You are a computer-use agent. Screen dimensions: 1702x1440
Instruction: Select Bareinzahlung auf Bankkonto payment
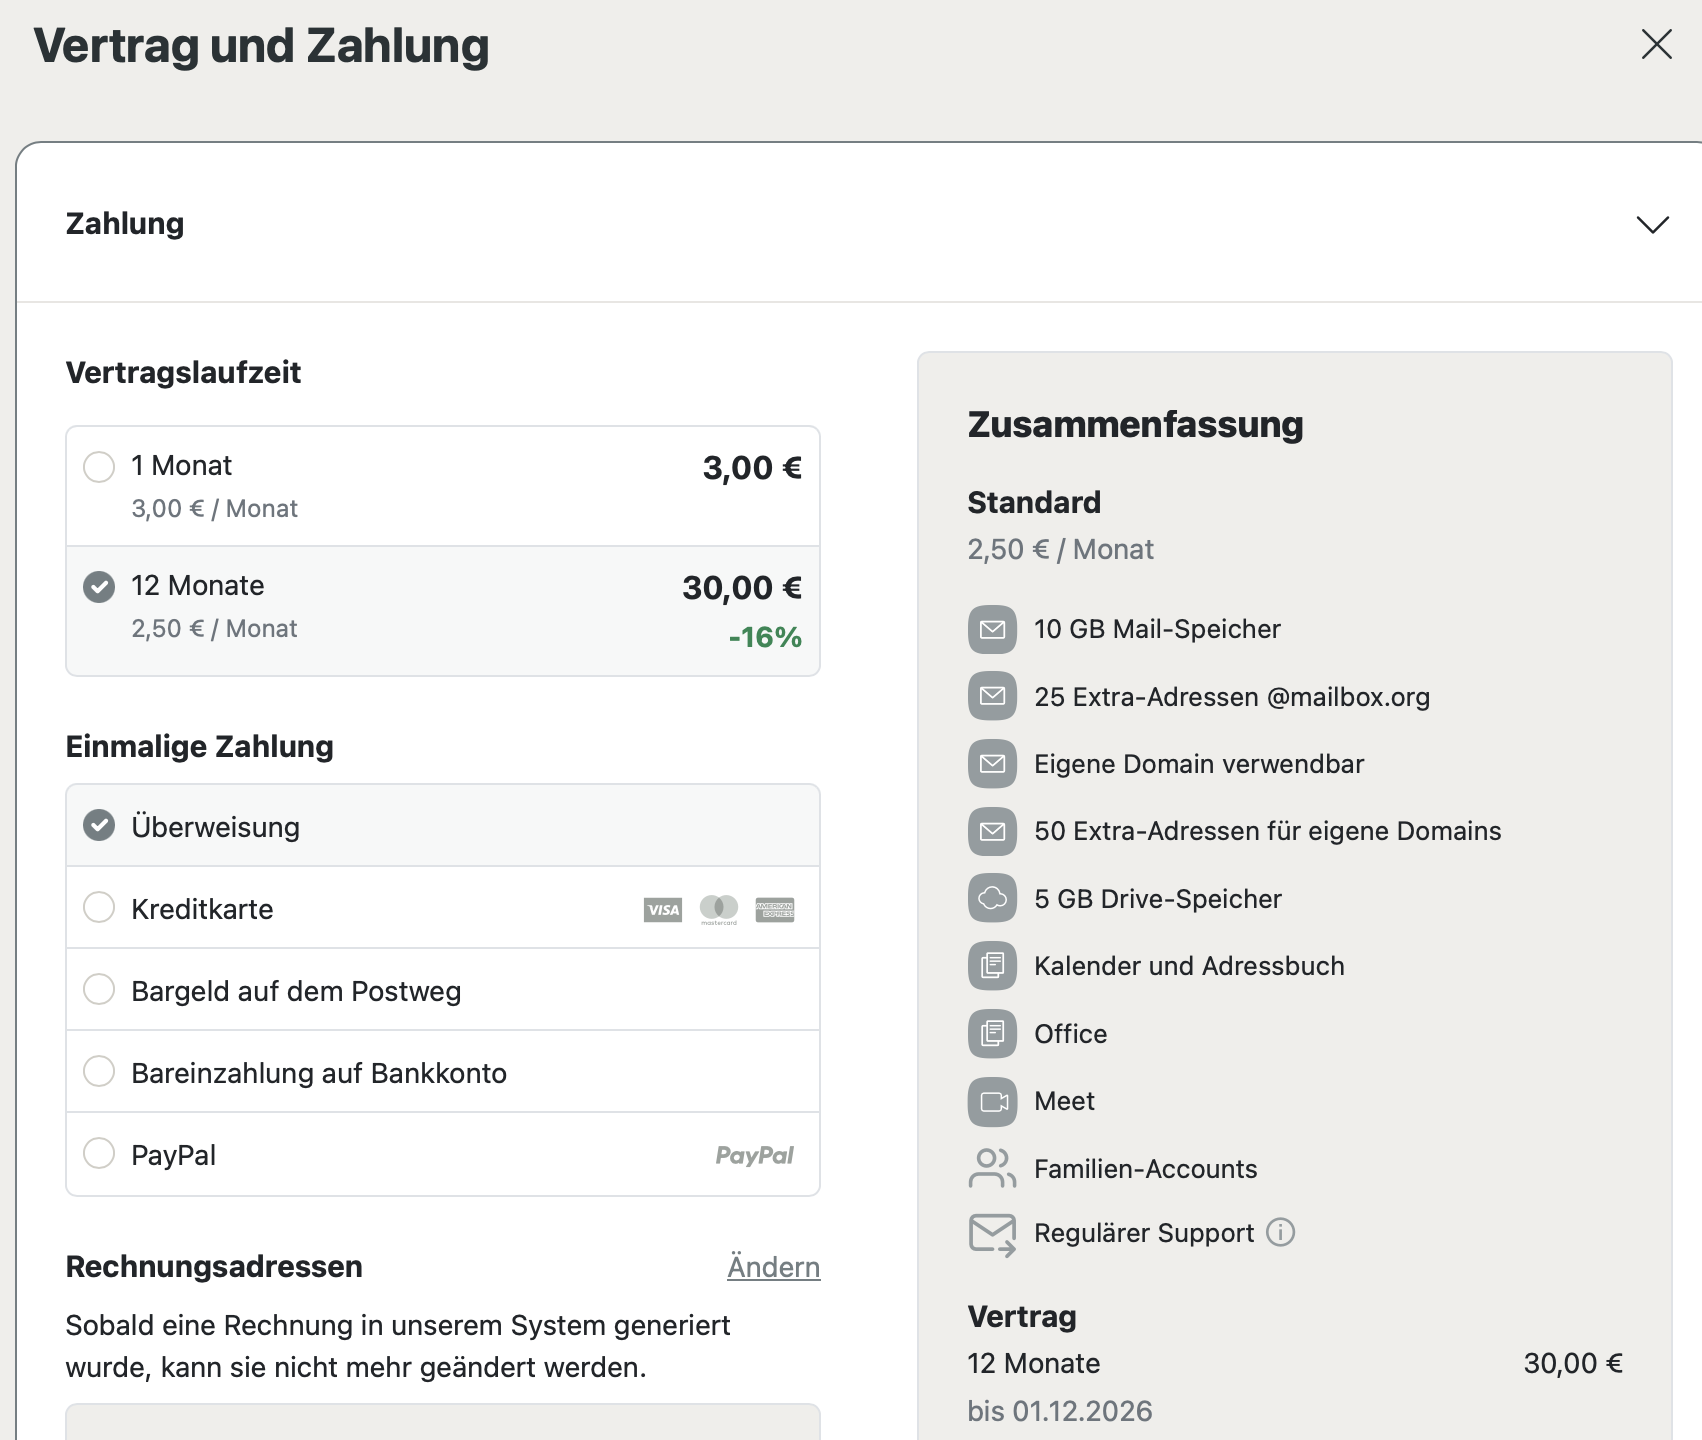[99, 1072]
